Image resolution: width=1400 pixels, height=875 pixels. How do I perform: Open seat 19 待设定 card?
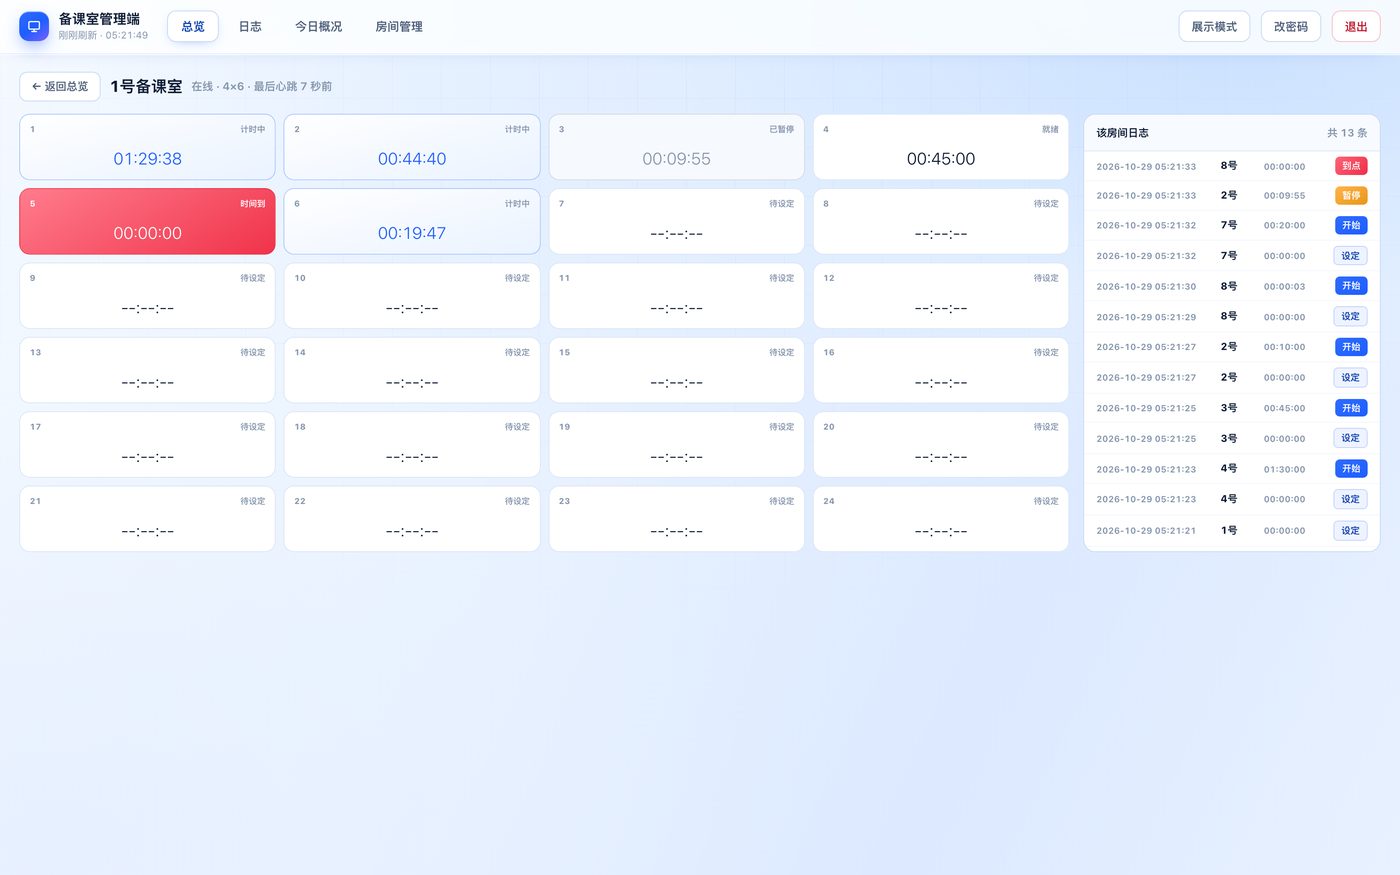[676, 445]
